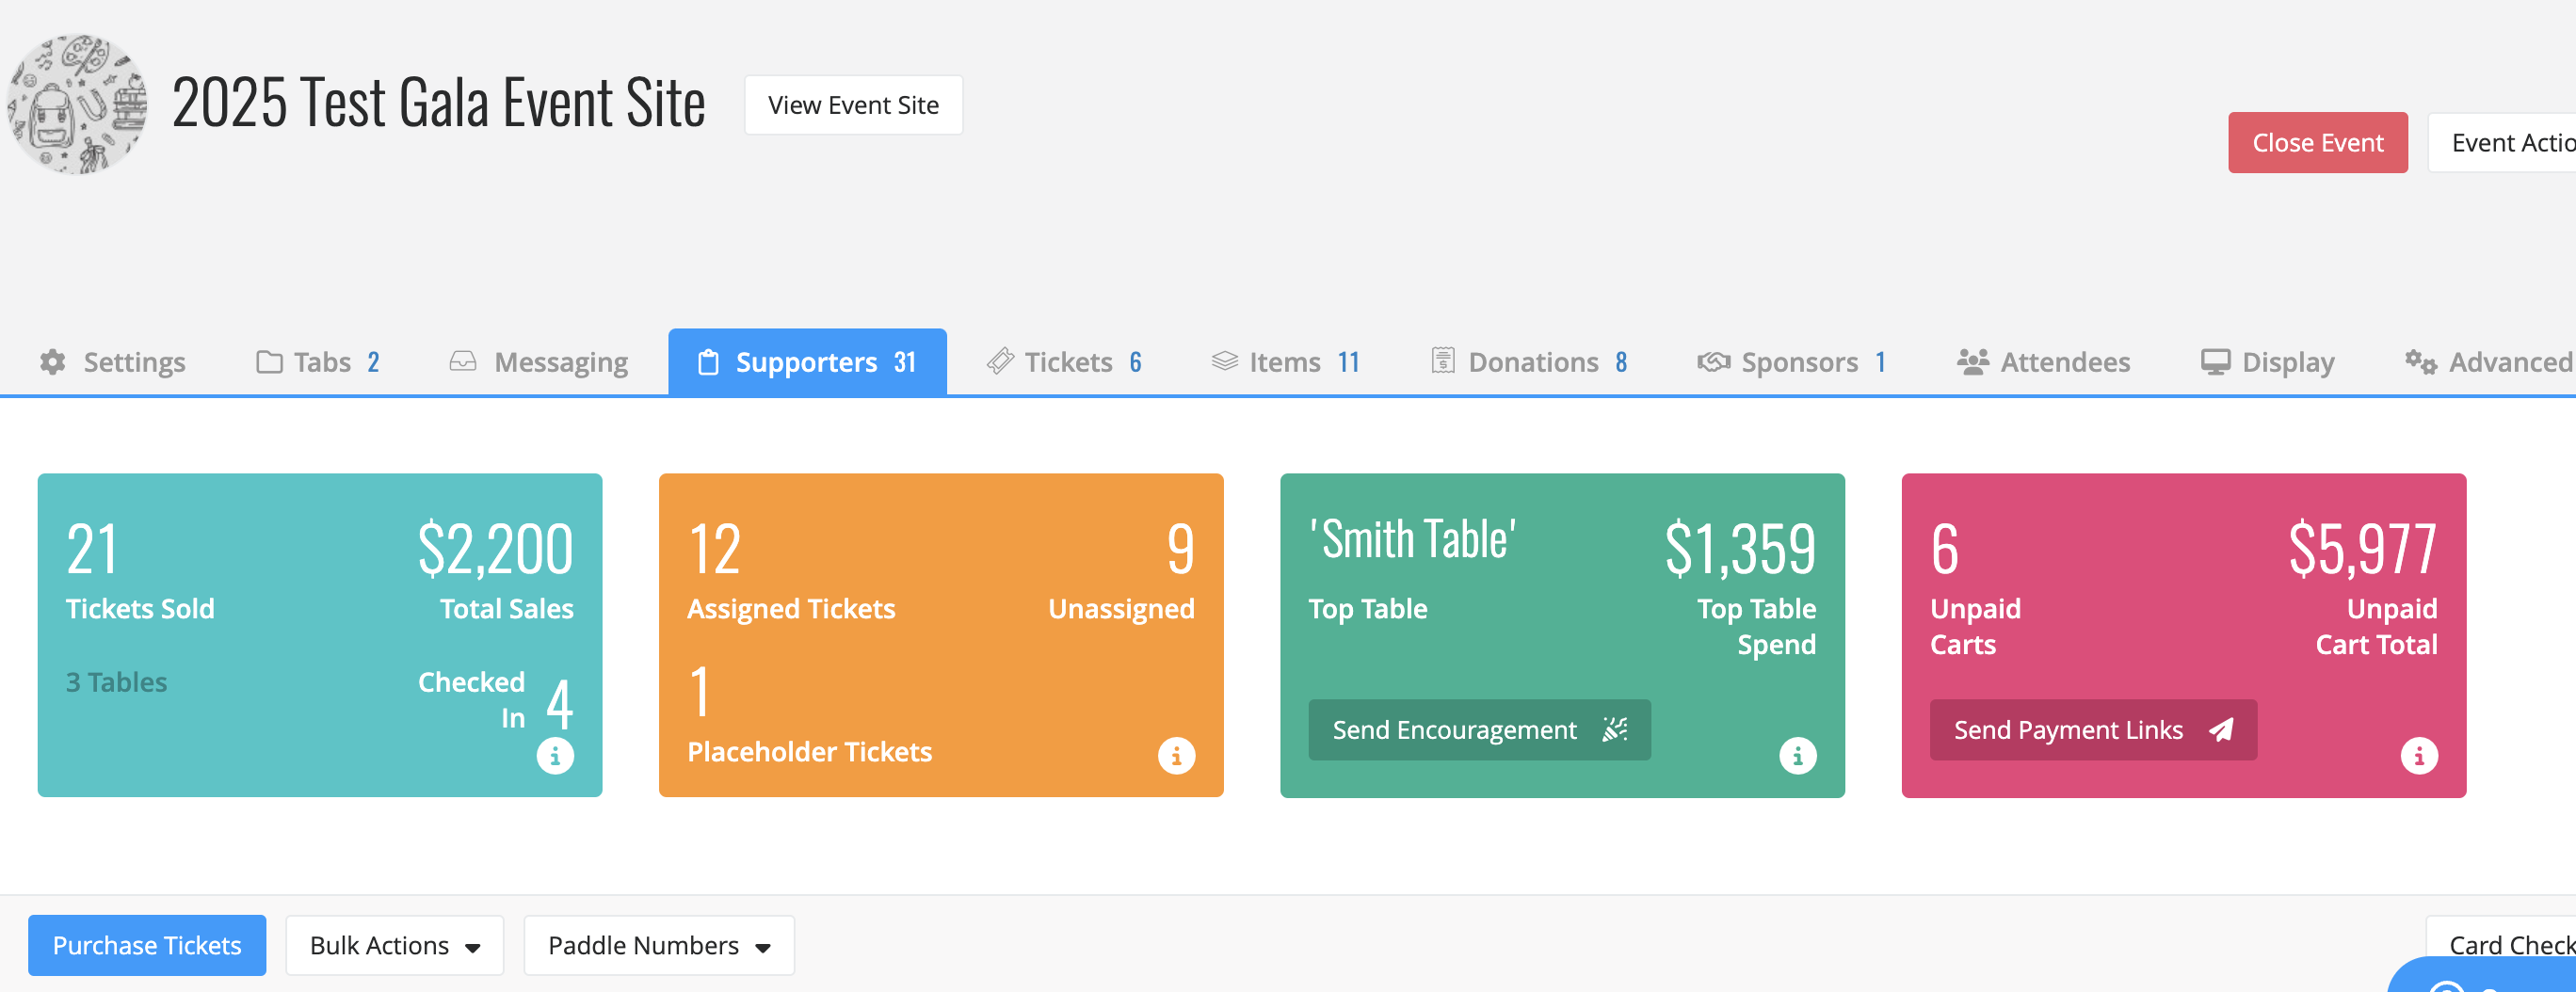The width and height of the screenshot is (2576, 992).
Task: Open the Donations tab
Action: [1529, 362]
